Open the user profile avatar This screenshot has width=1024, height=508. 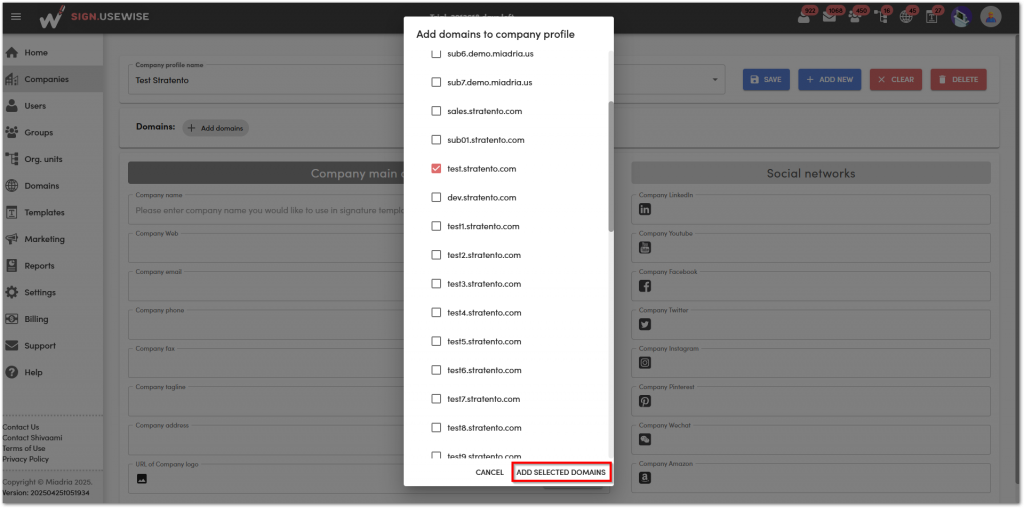(991, 17)
